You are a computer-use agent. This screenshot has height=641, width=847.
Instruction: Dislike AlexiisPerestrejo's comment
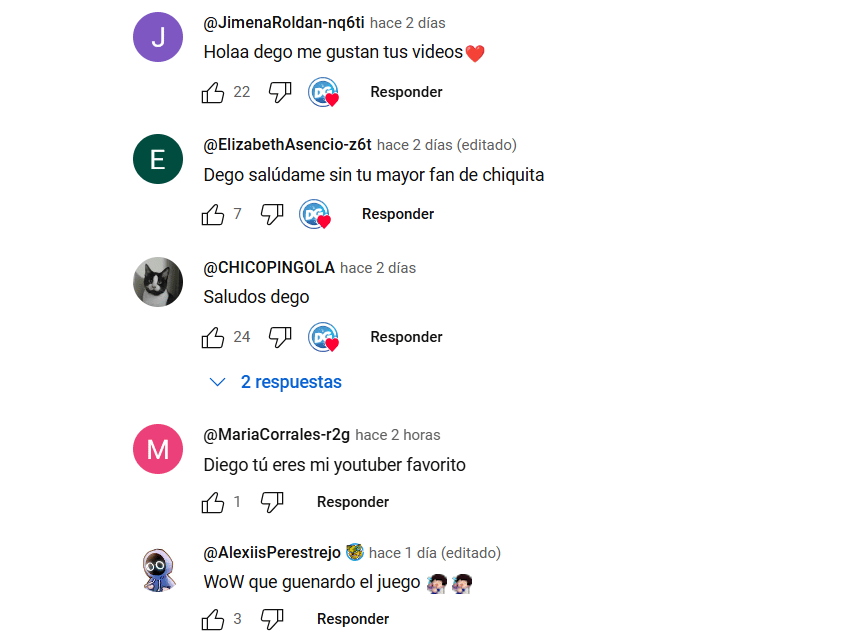[x=272, y=619]
